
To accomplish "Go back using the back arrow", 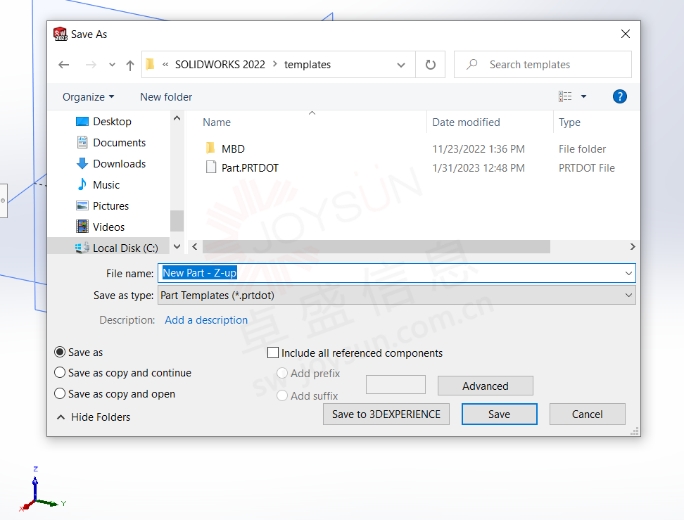I will [64, 65].
